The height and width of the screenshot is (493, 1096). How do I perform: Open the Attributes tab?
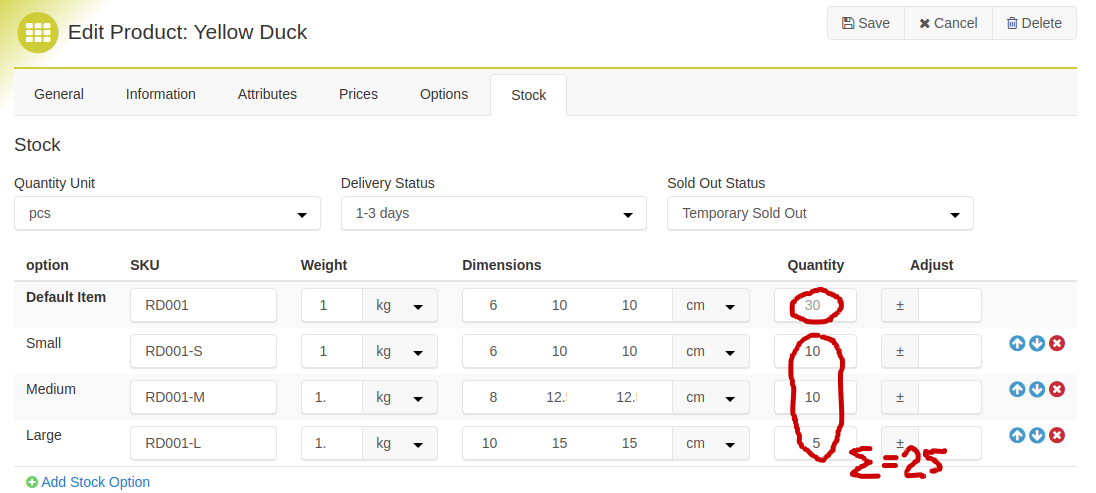[267, 94]
